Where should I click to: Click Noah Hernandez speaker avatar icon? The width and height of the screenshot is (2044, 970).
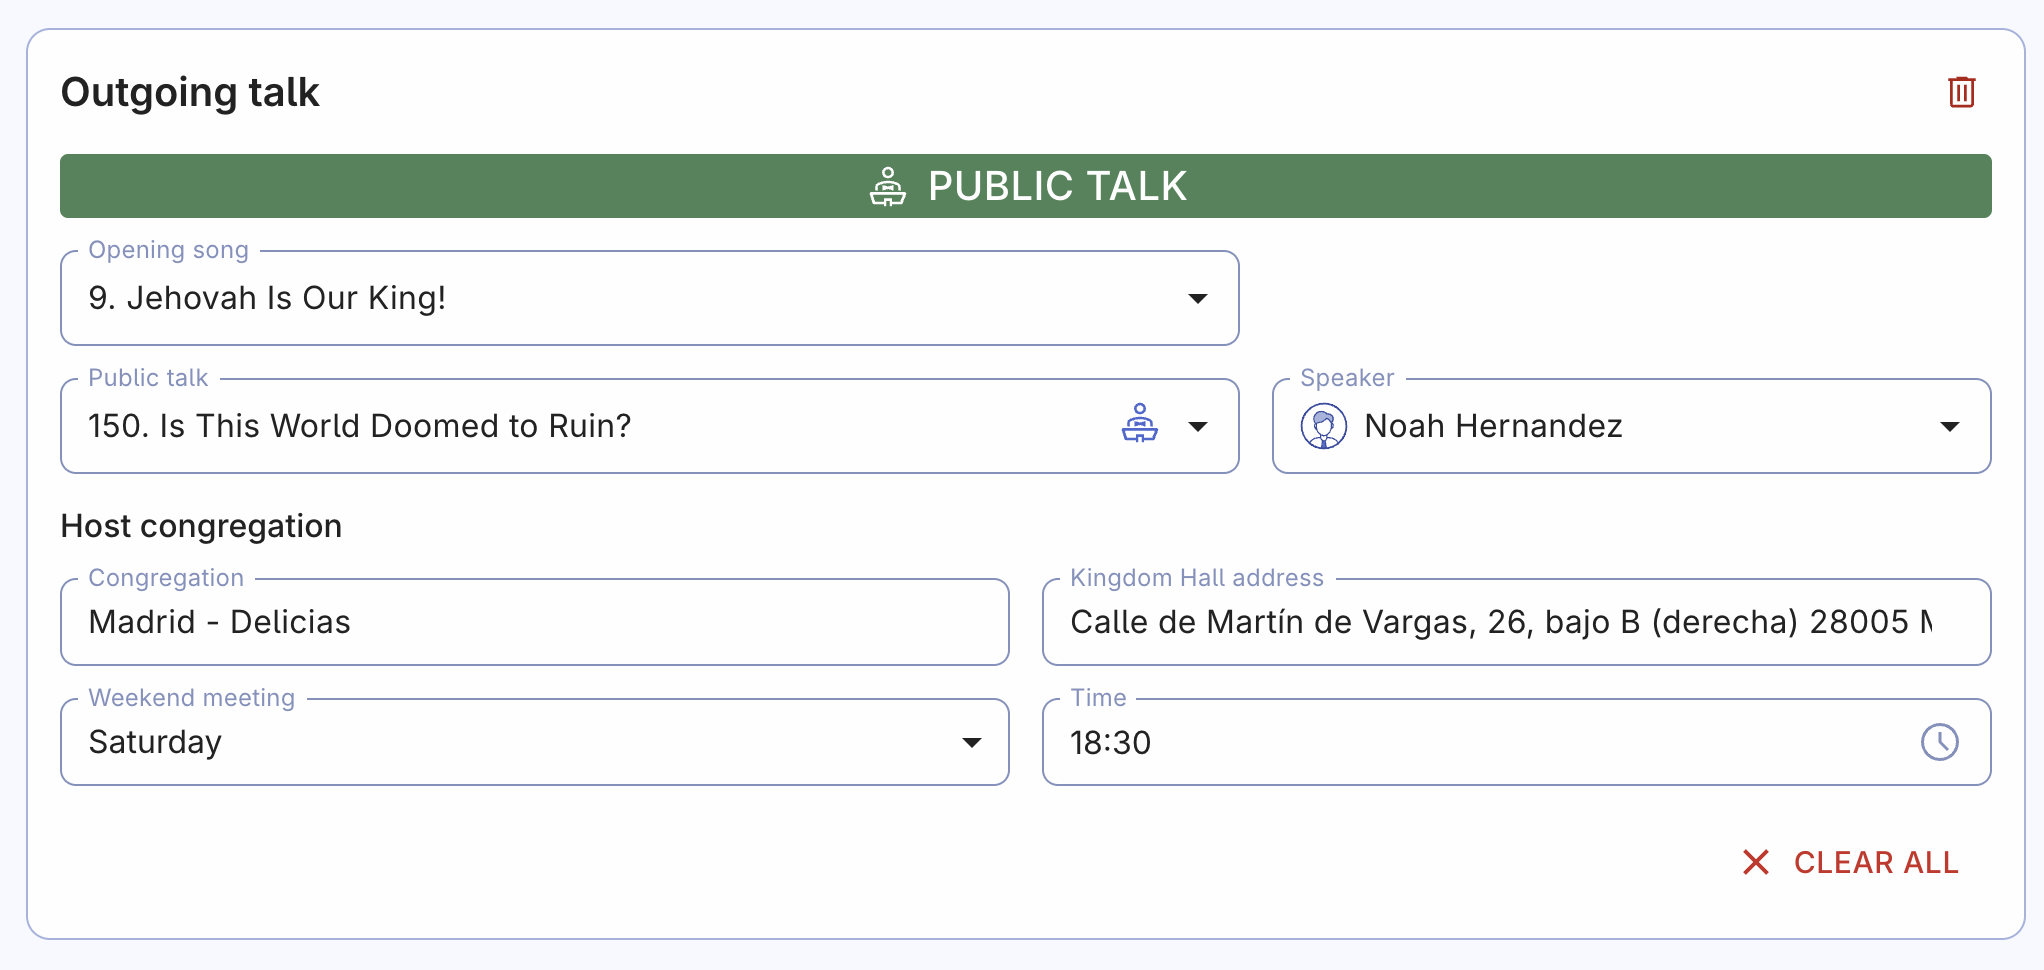point(1323,426)
